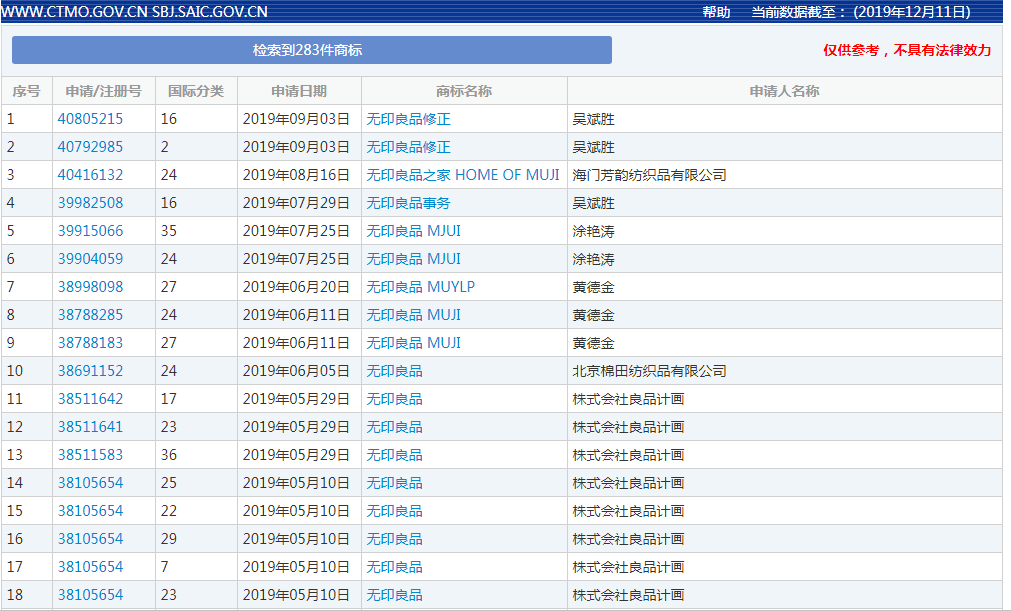The image size is (1011, 611).
Task: Open 无印良品 trademark in the class 22 row
Action: click(395, 511)
